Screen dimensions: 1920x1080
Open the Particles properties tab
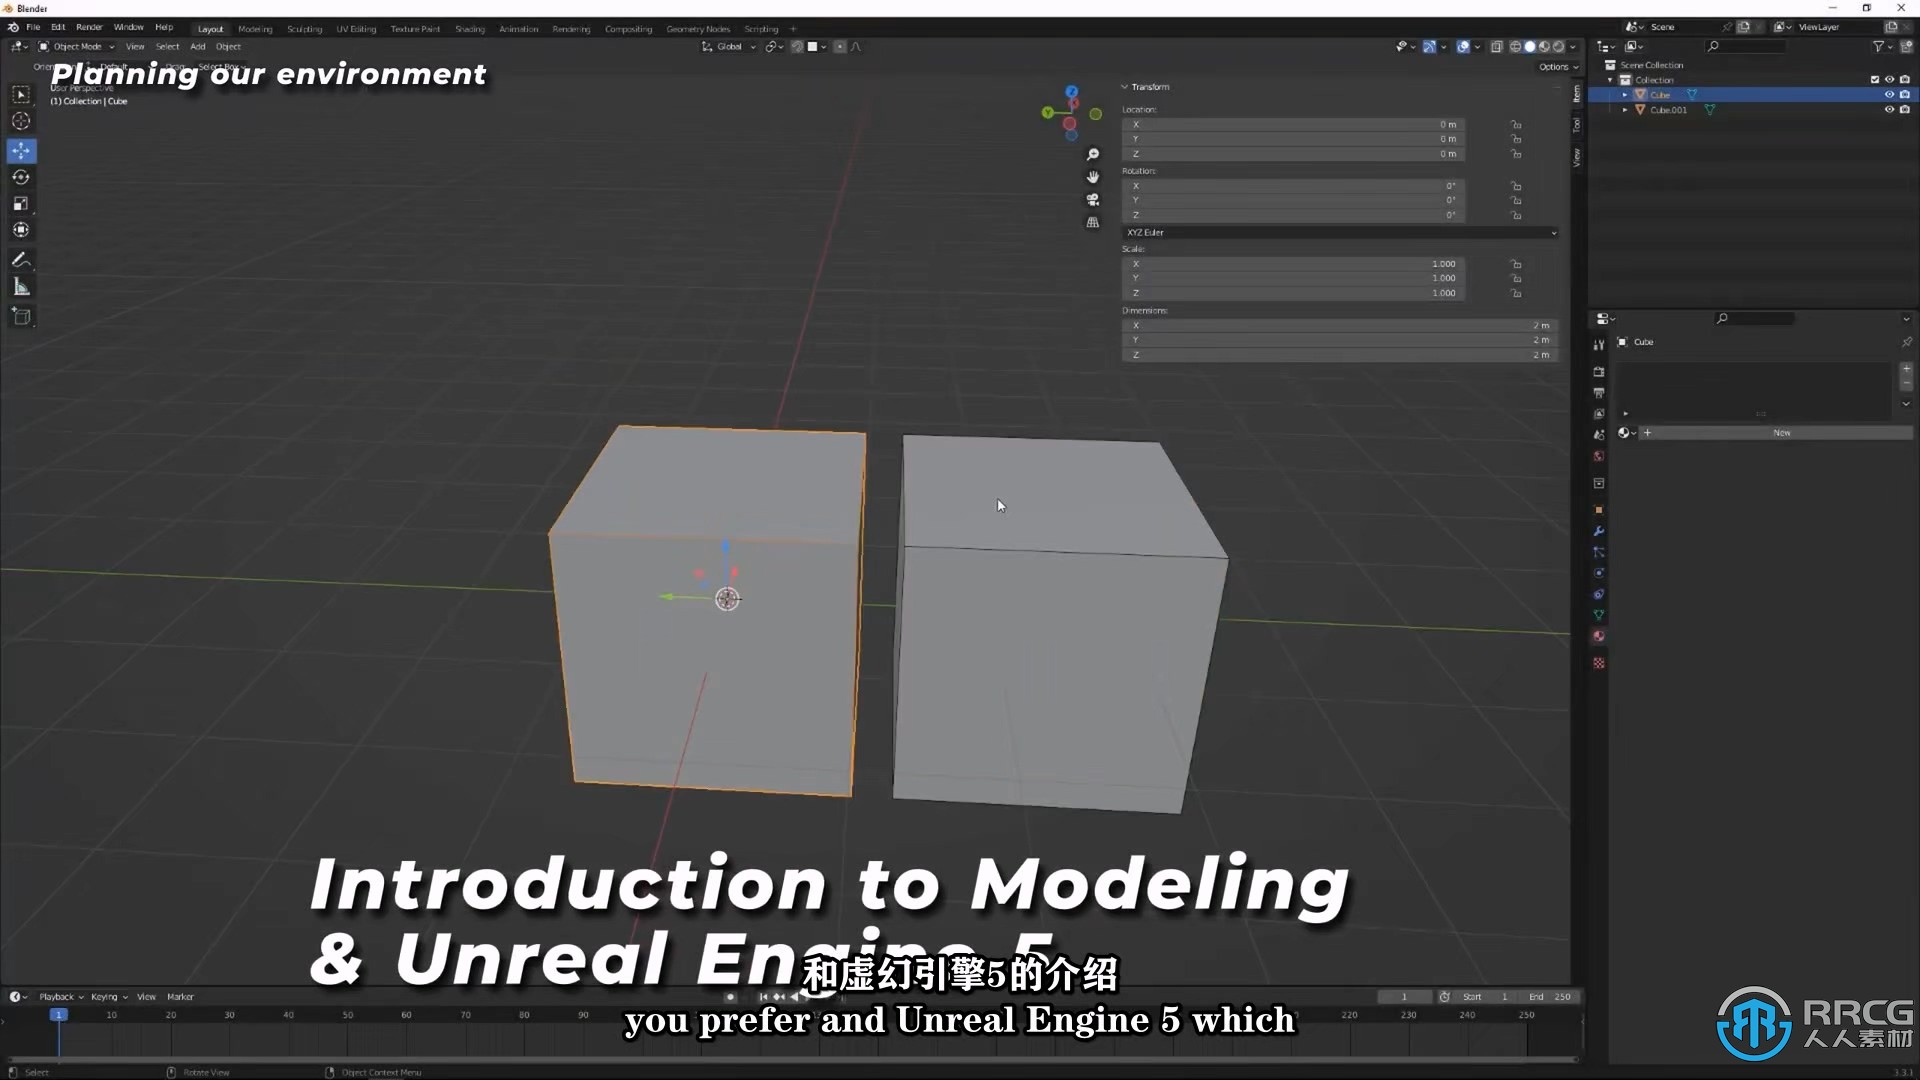(x=1598, y=552)
